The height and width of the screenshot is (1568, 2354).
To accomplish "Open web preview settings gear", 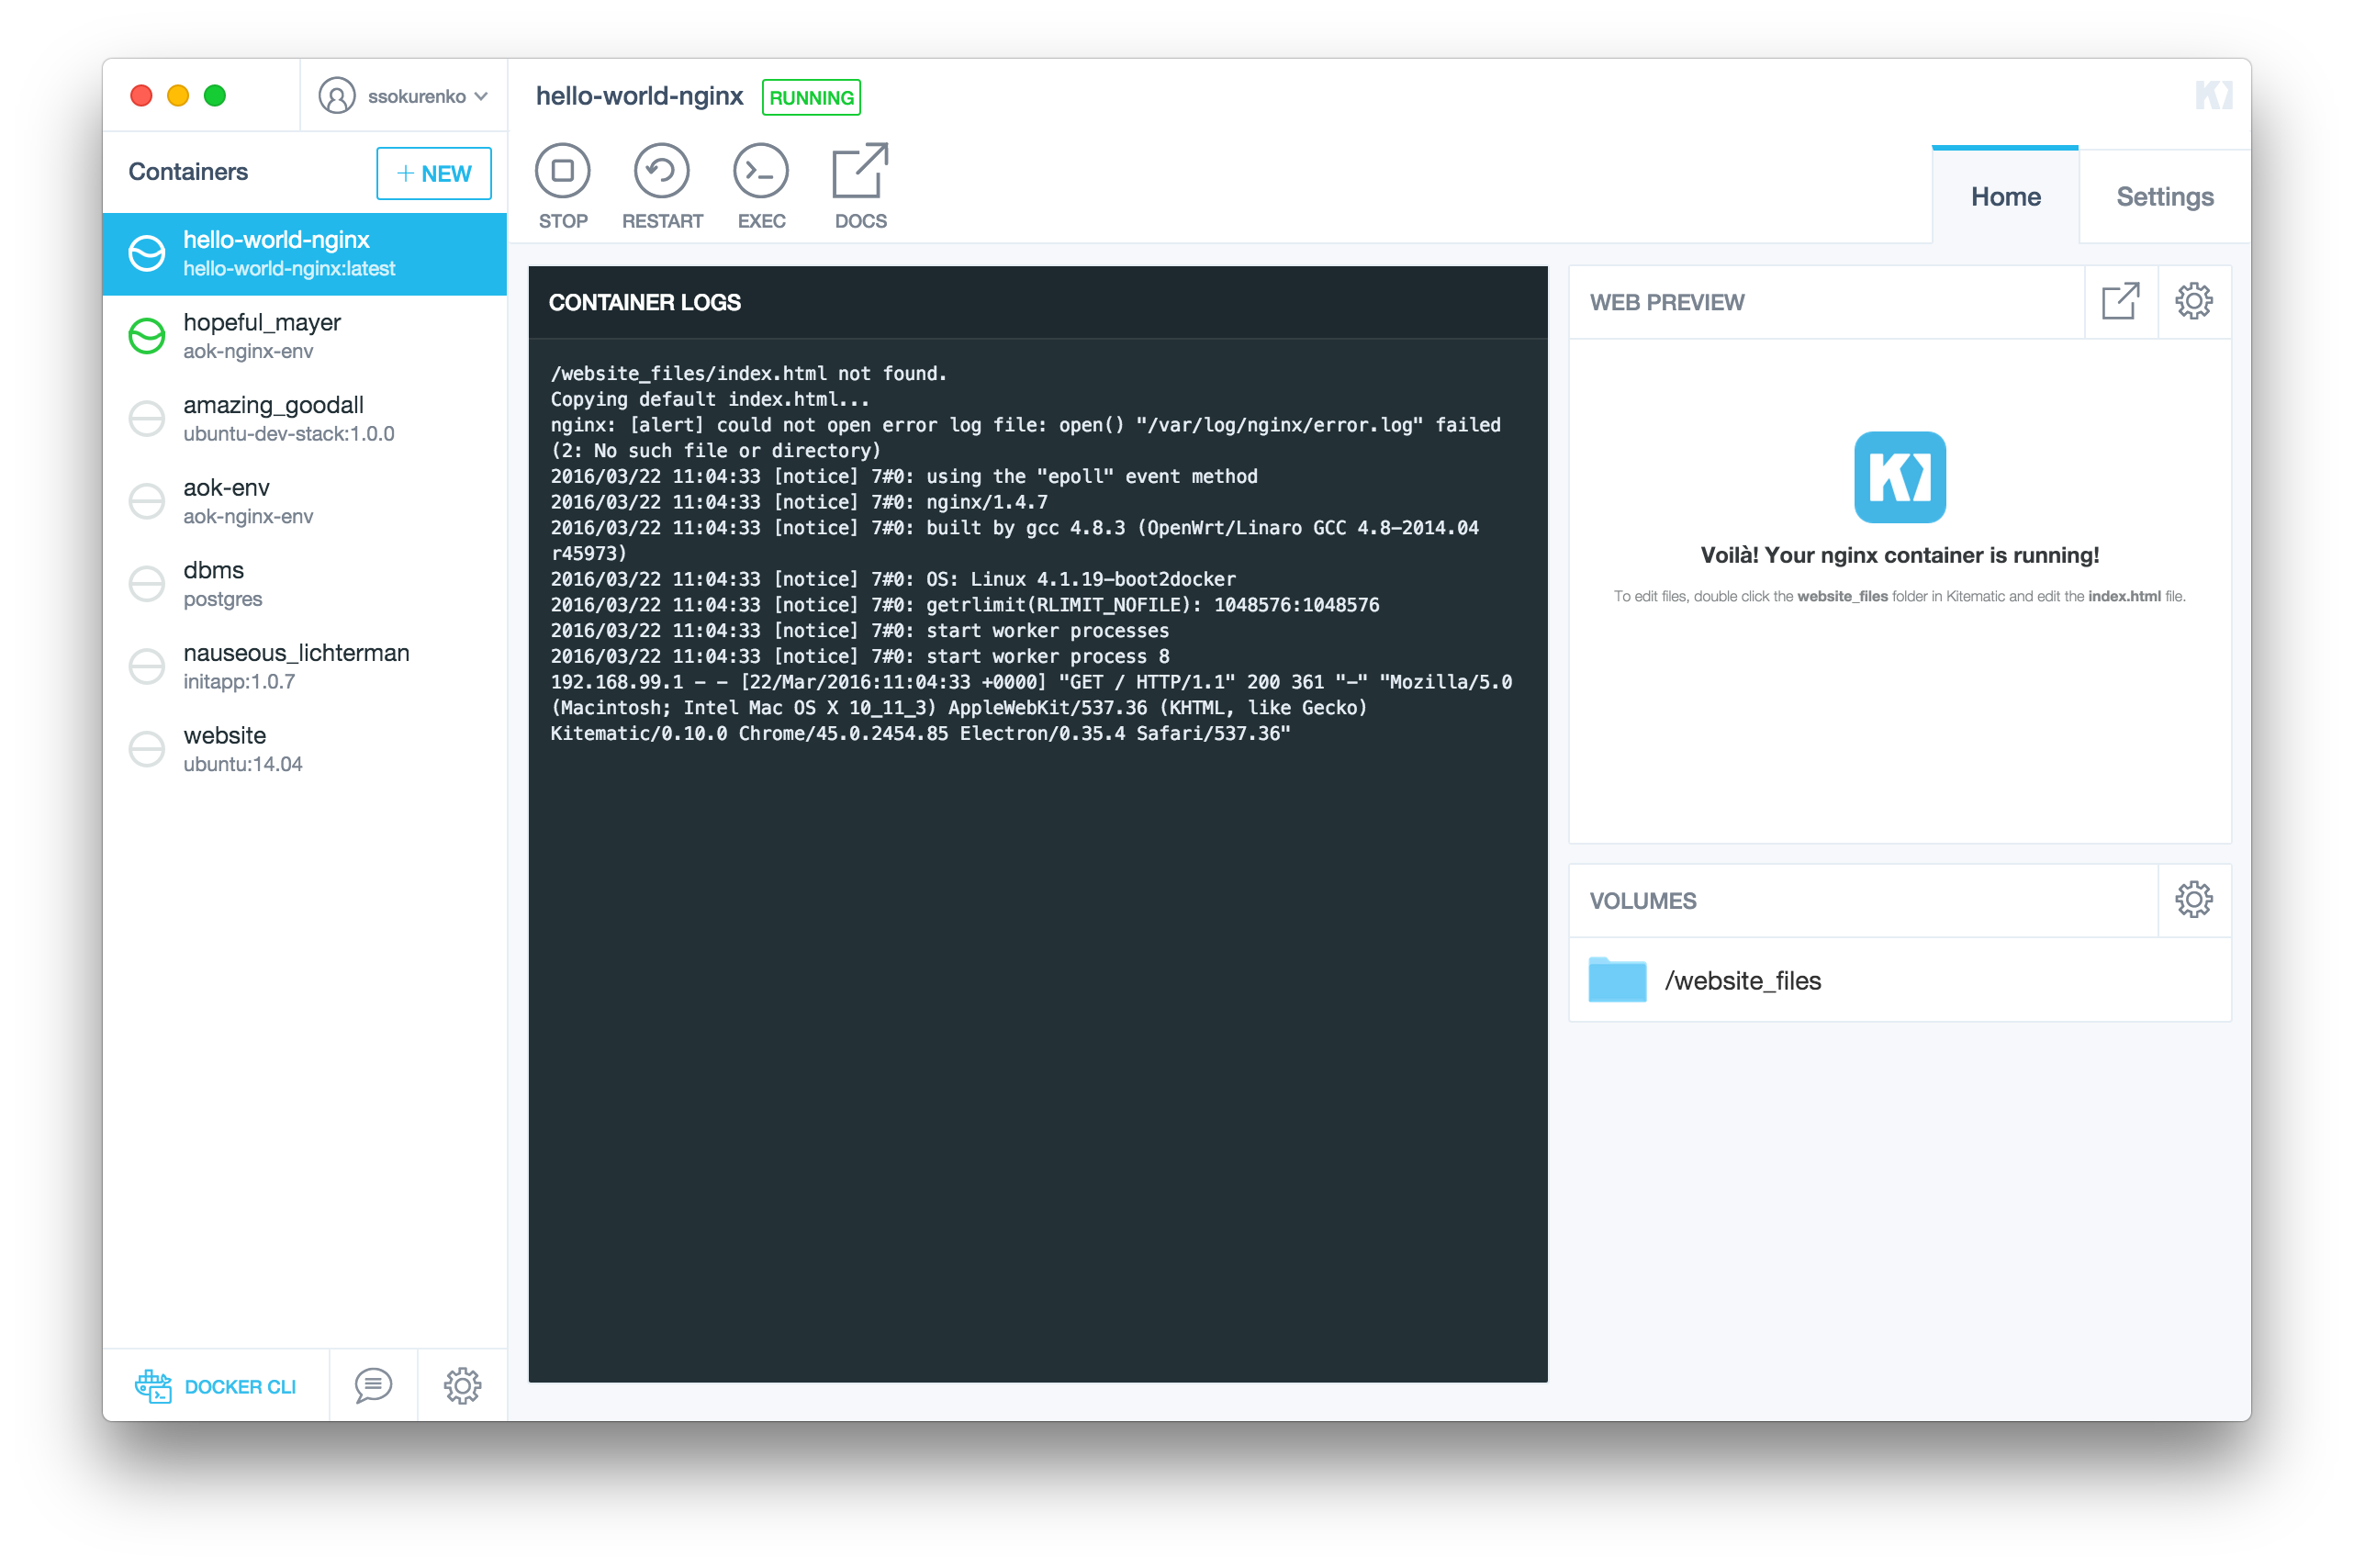I will (2194, 301).
